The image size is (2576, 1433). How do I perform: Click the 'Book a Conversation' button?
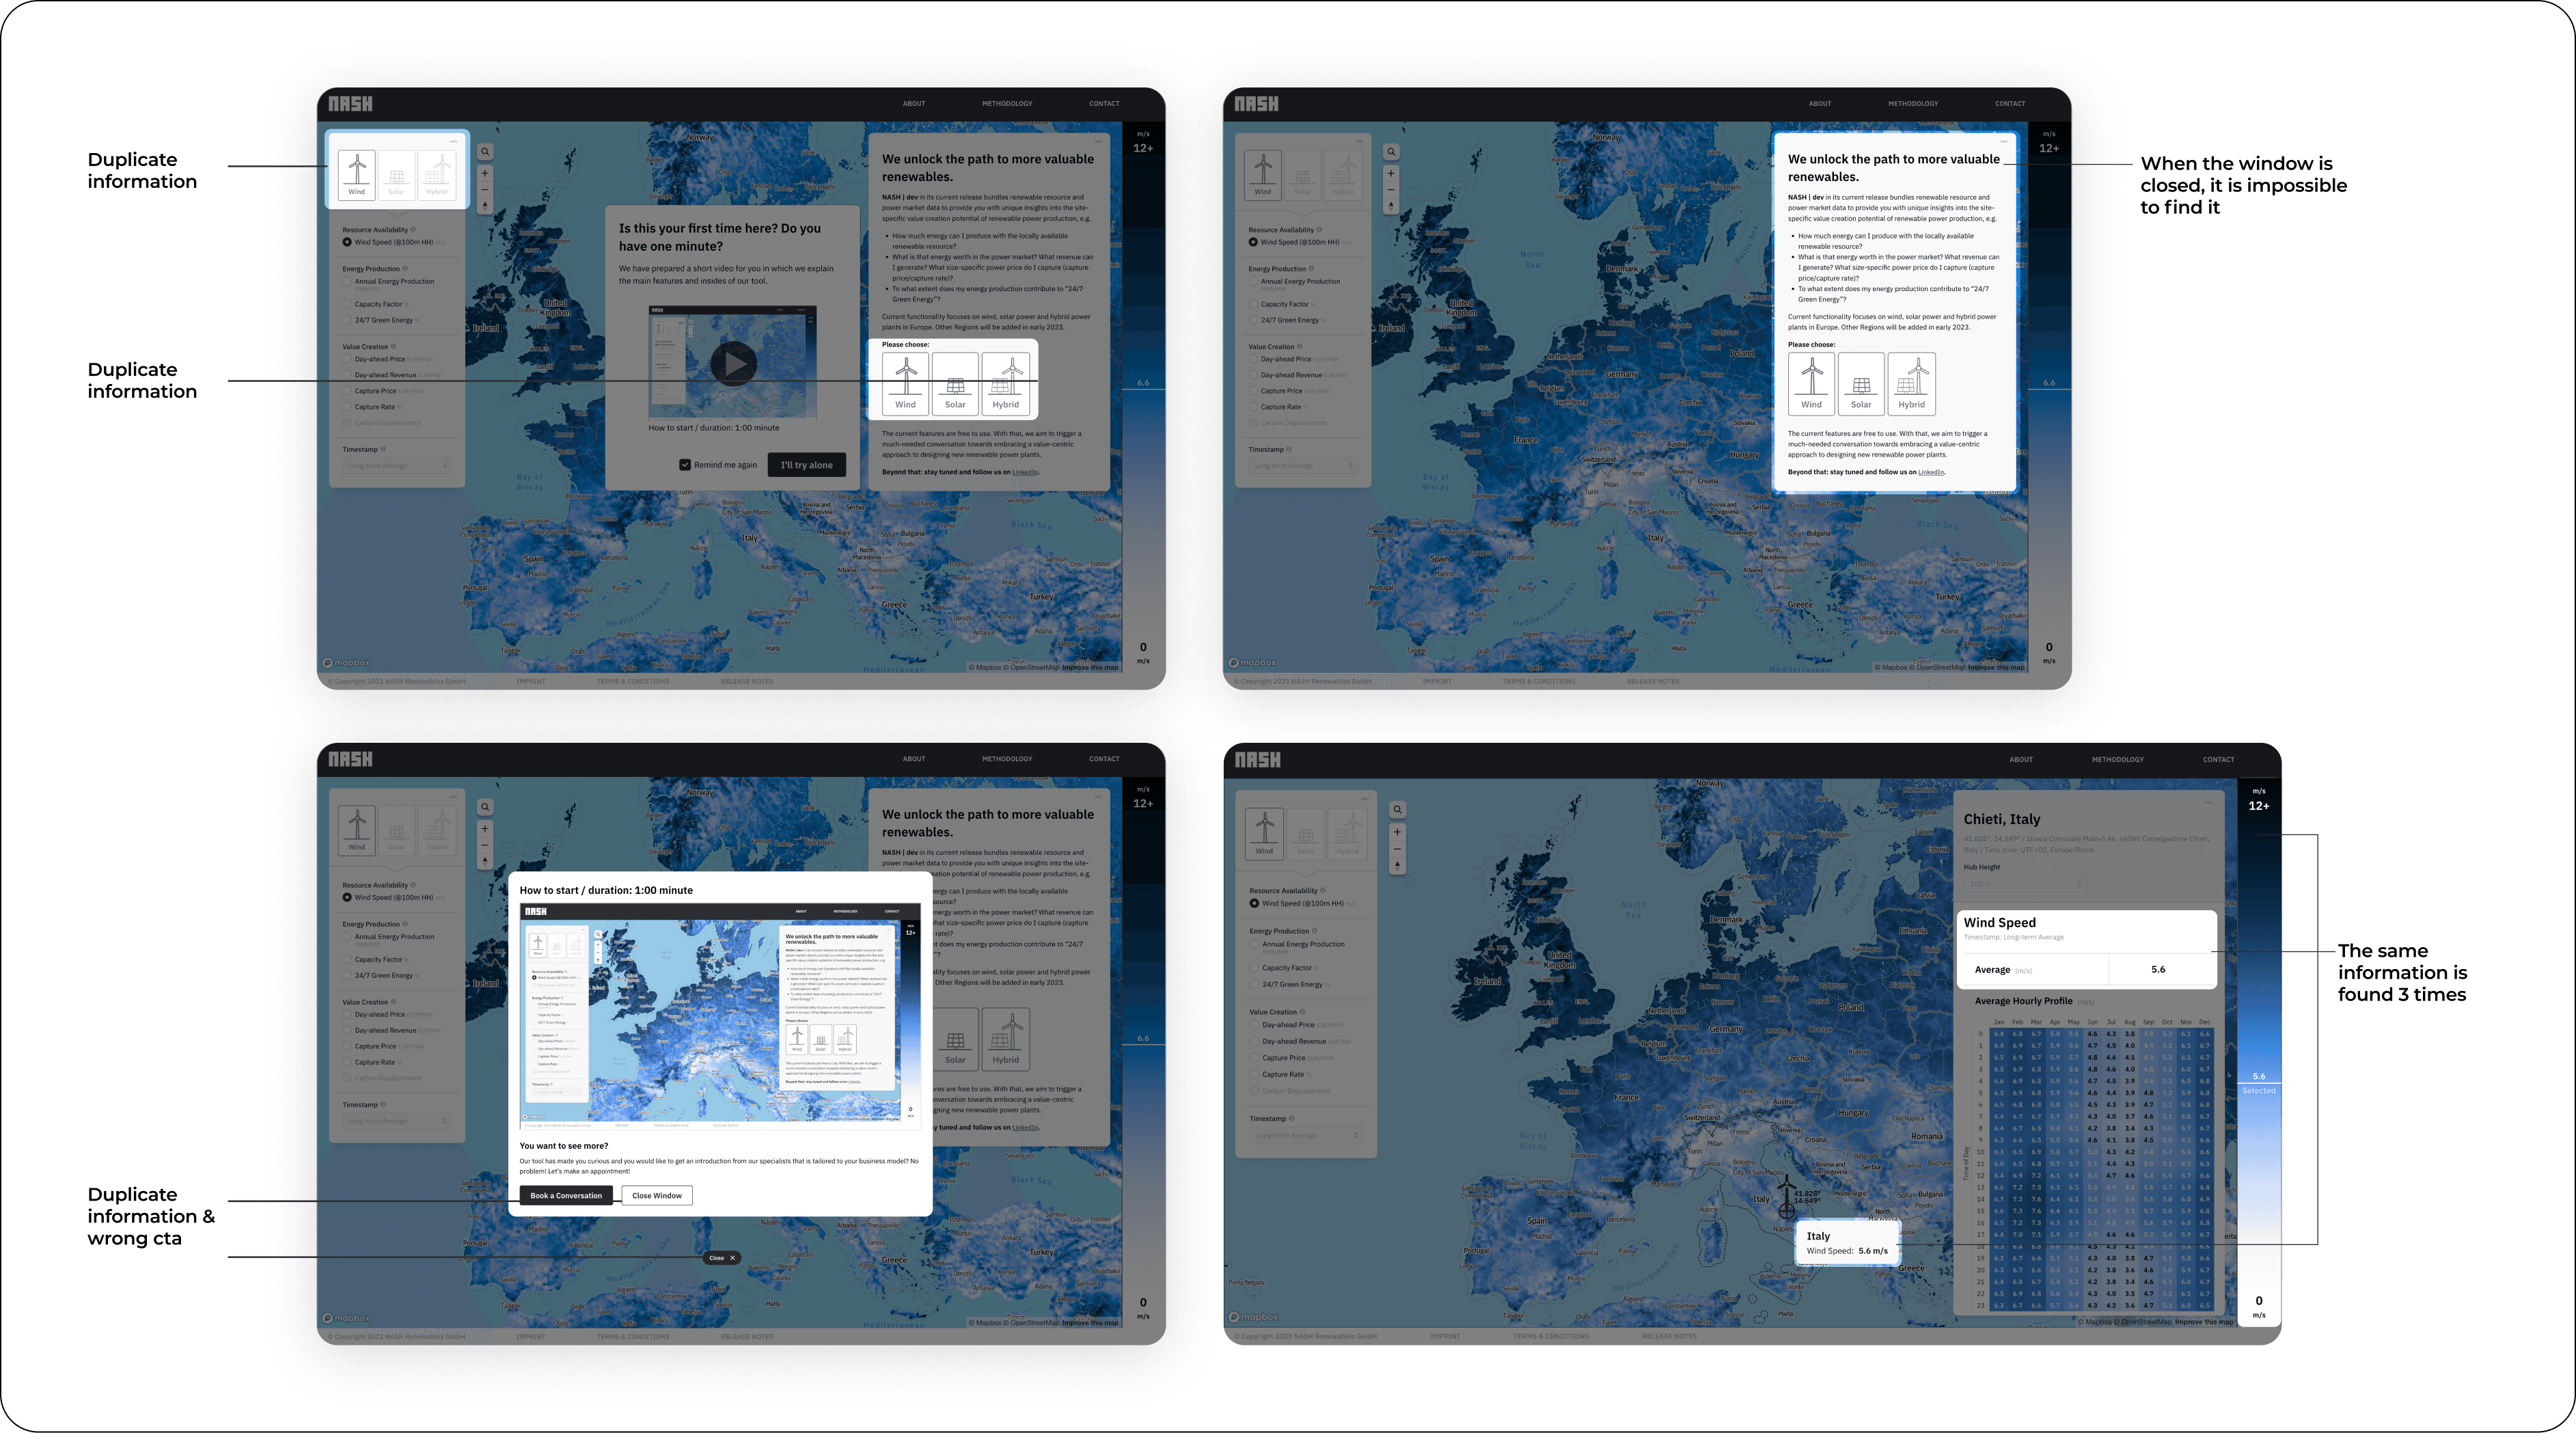pos(566,1195)
